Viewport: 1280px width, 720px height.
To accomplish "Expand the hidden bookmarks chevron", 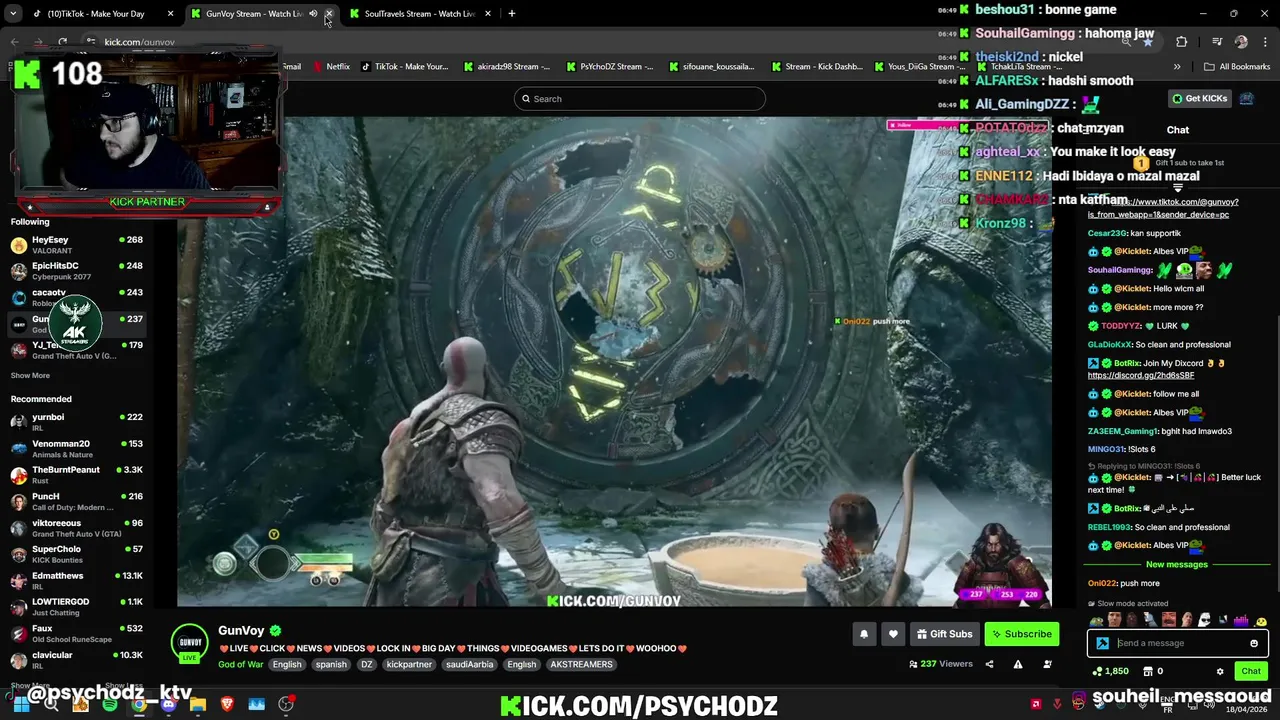I will click(x=1177, y=67).
